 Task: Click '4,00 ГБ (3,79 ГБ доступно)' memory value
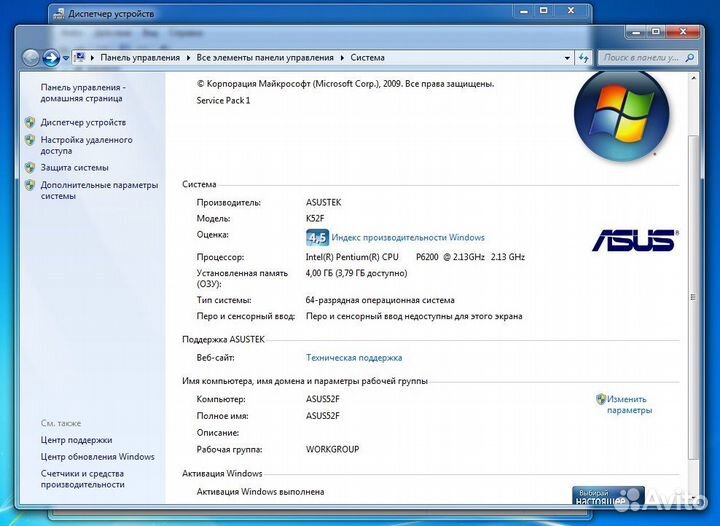(356, 273)
